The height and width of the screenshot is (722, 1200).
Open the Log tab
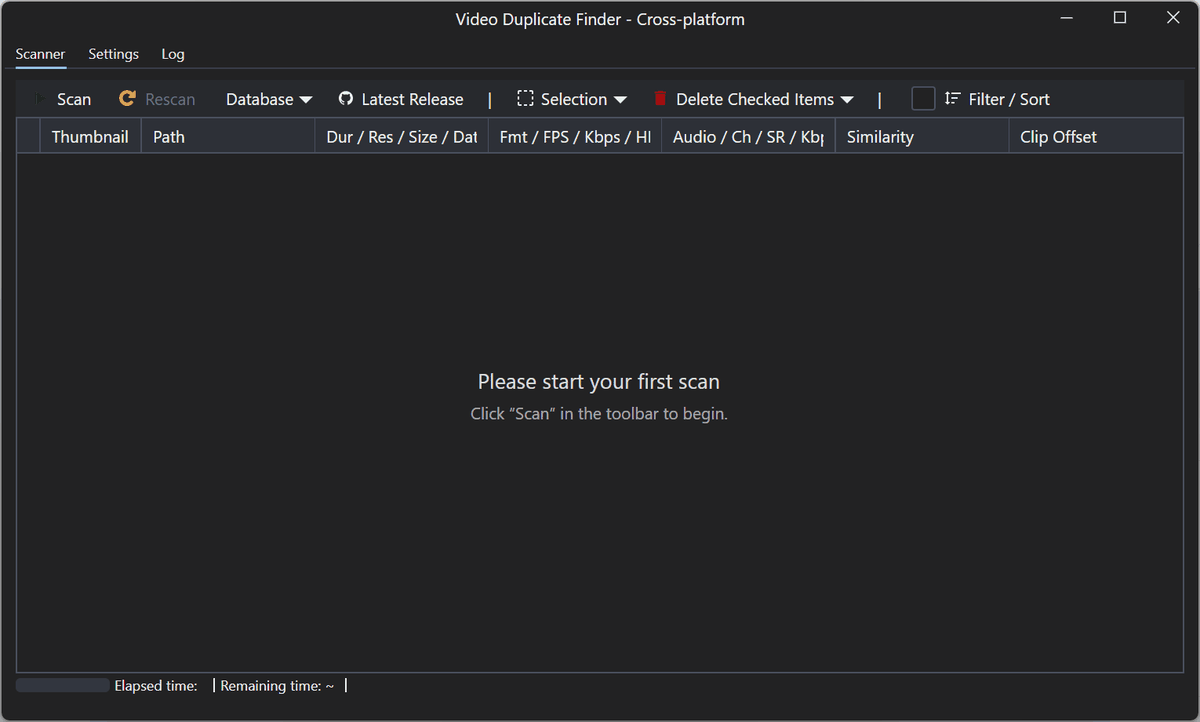173,54
